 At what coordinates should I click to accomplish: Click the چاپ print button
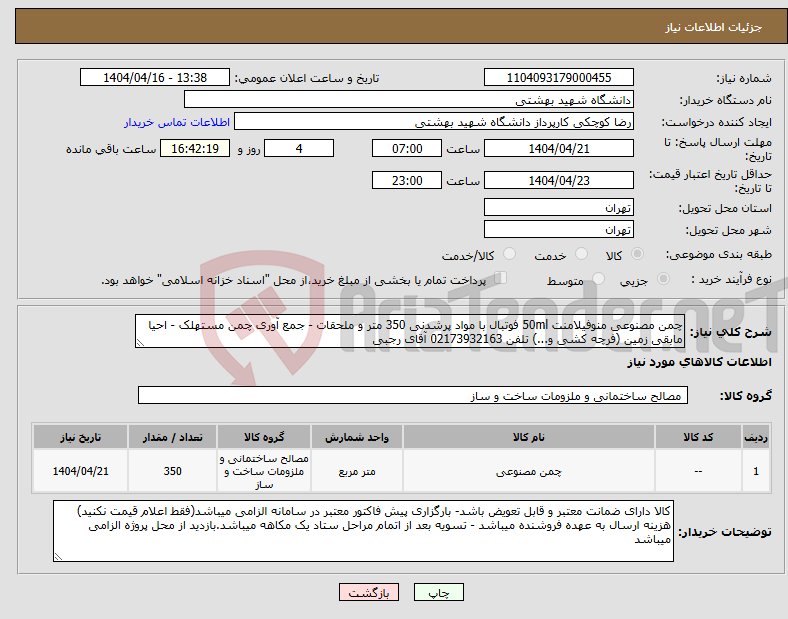pos(439,592)
